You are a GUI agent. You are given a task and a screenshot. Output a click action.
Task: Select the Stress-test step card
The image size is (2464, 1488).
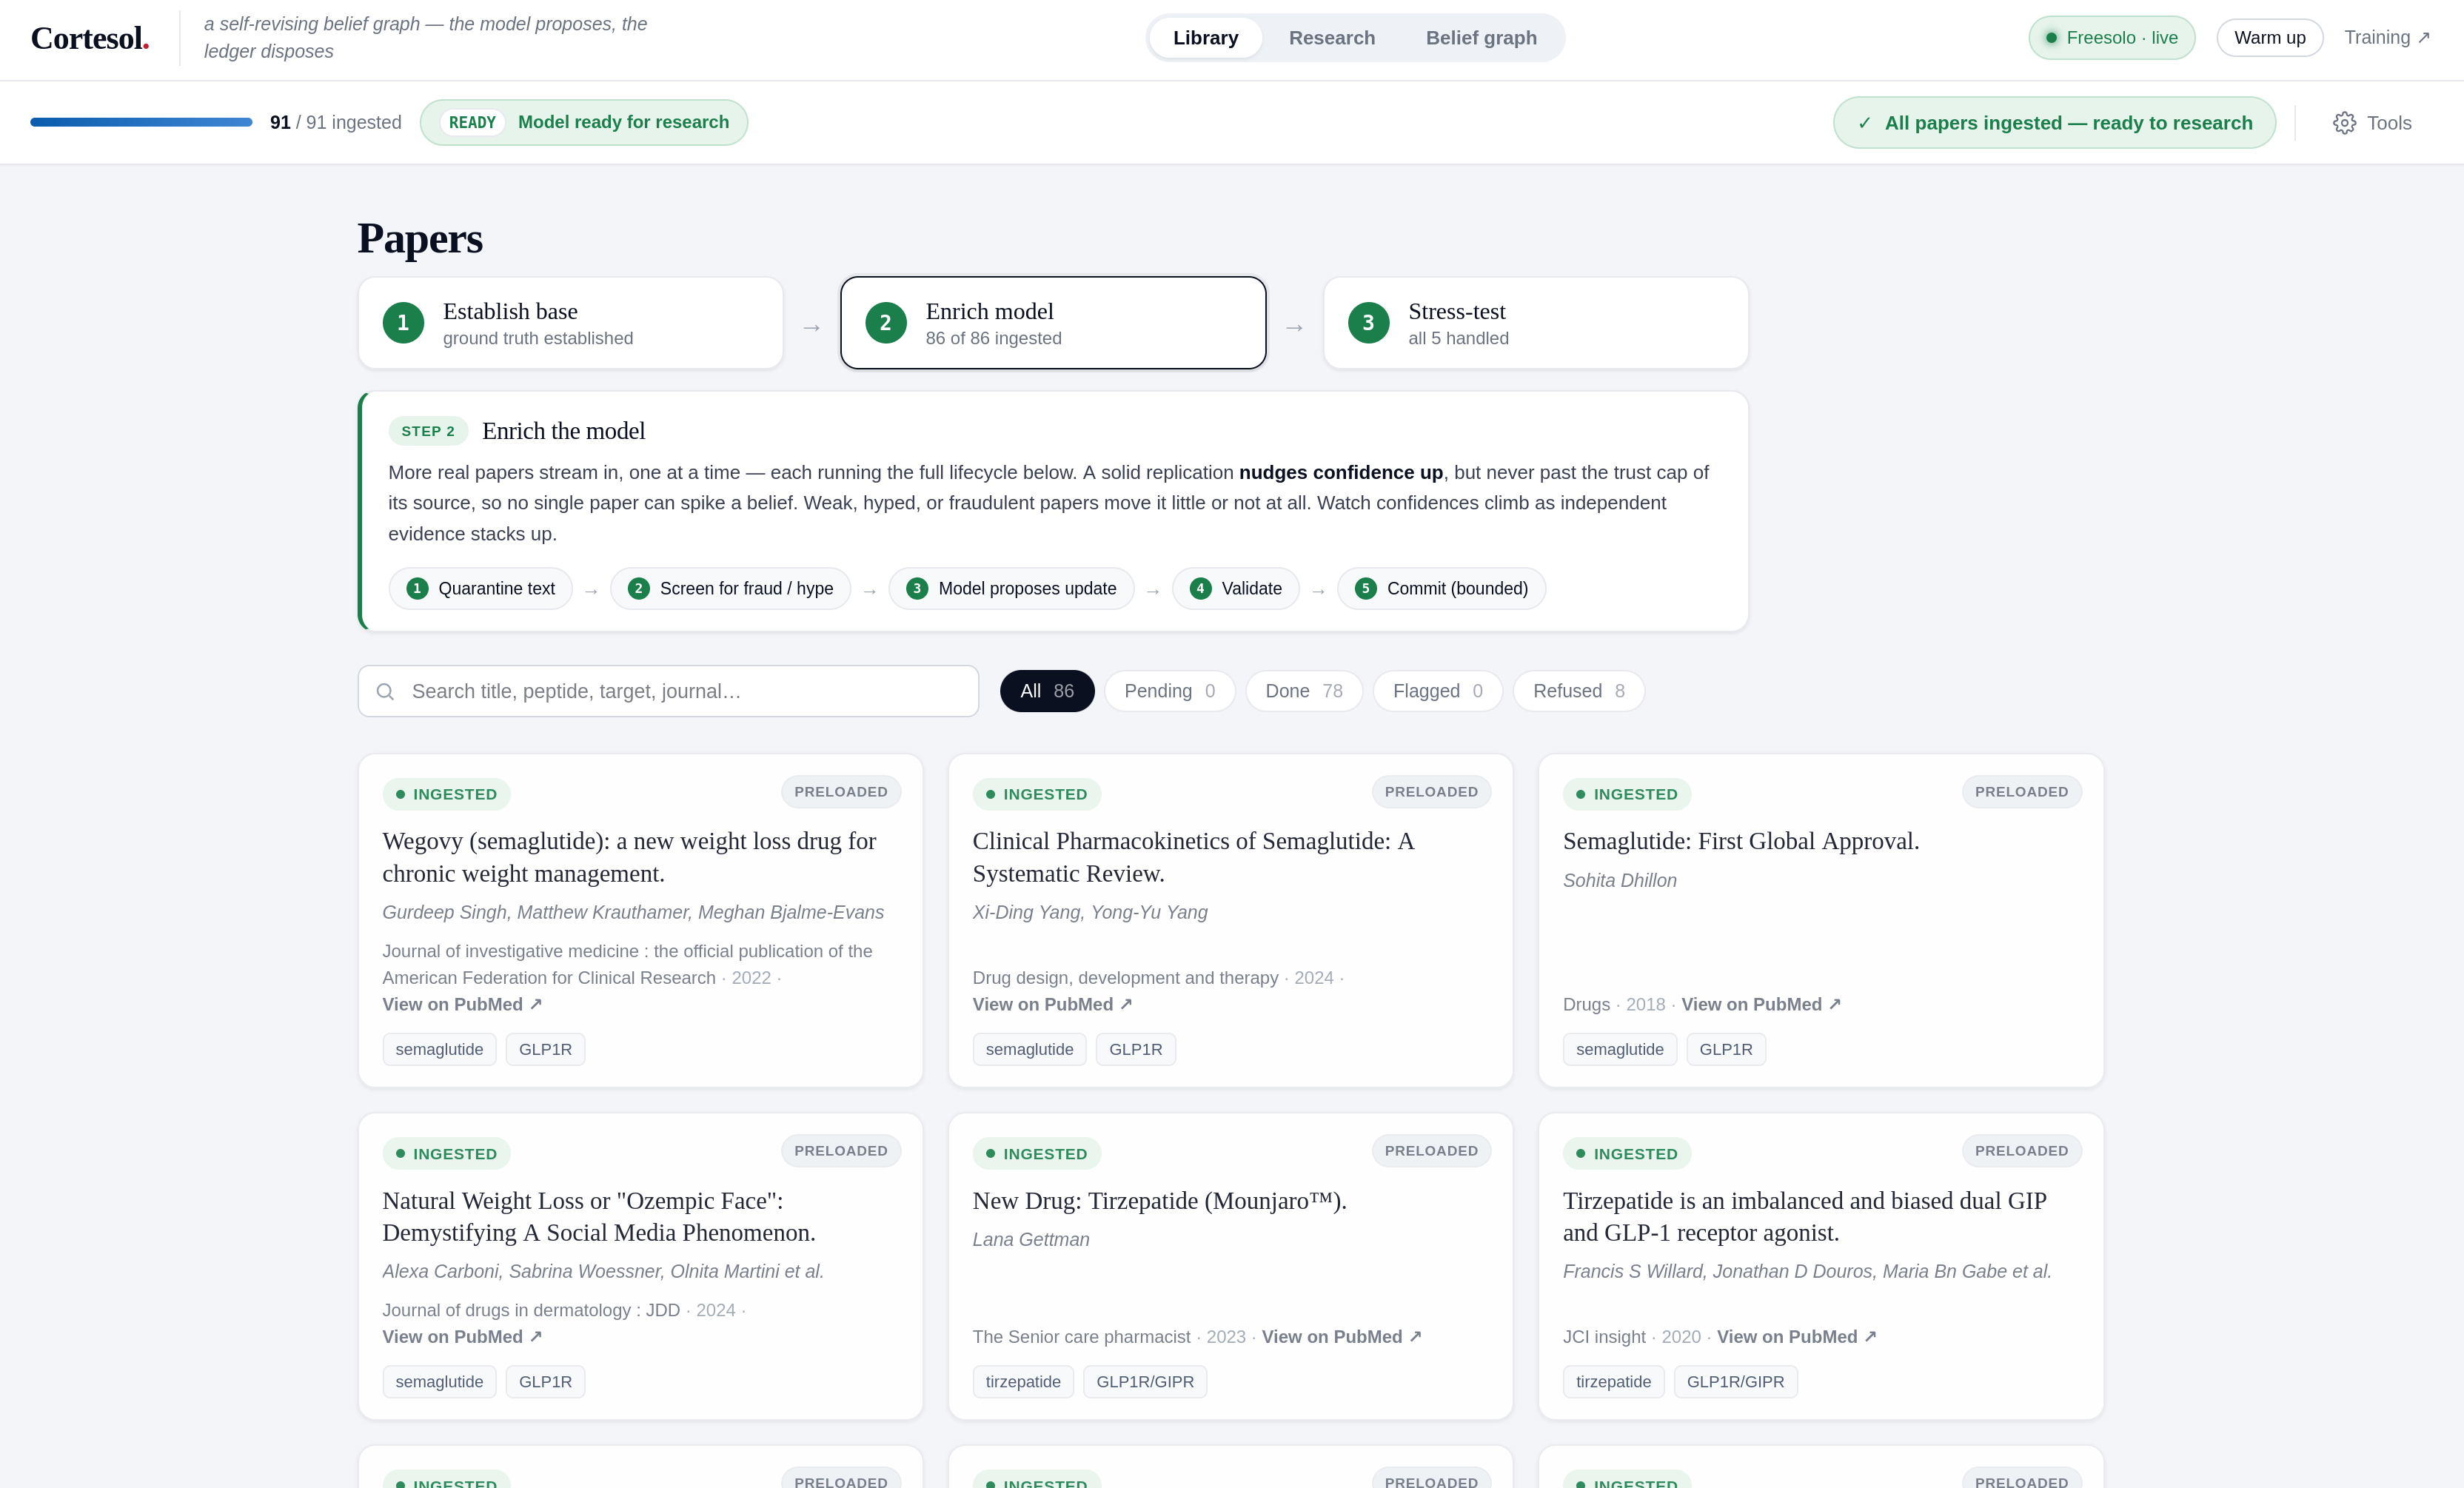pos(1535,323)
